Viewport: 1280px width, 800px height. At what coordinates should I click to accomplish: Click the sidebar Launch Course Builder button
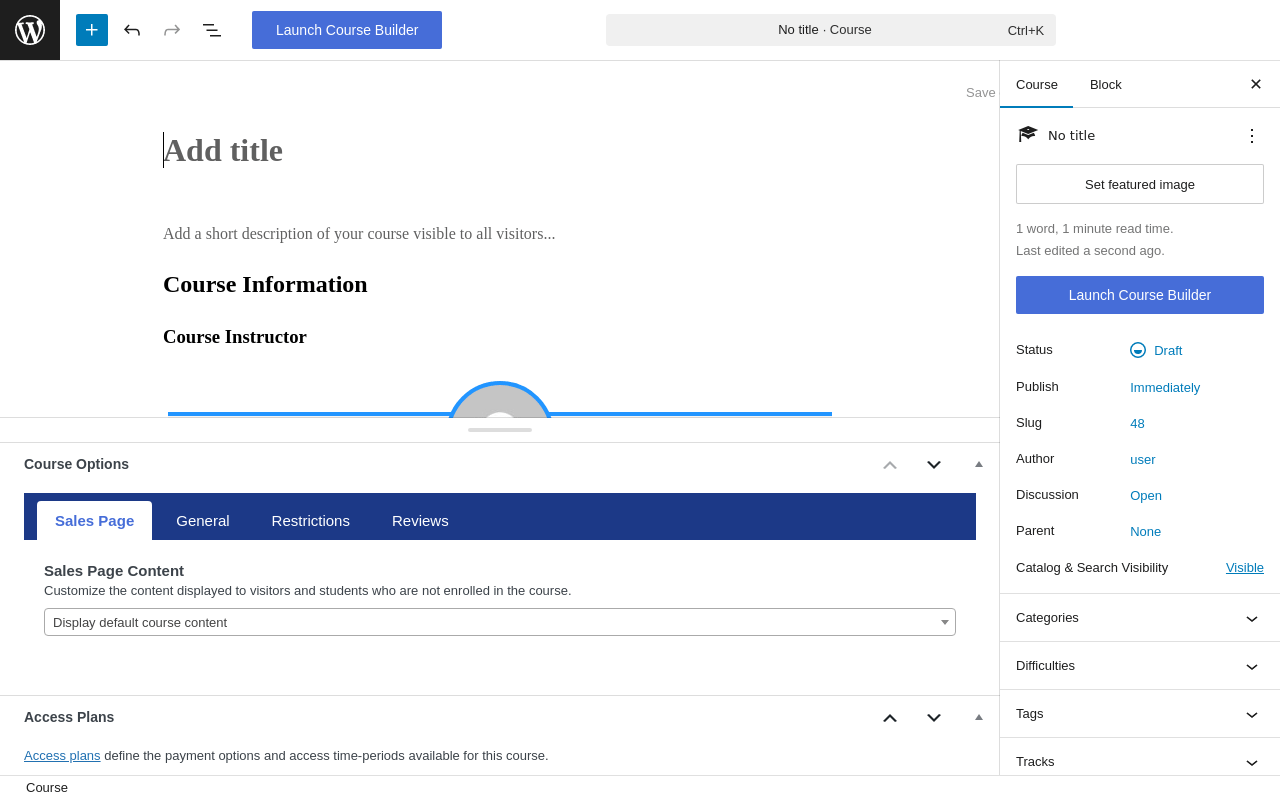1140,295
